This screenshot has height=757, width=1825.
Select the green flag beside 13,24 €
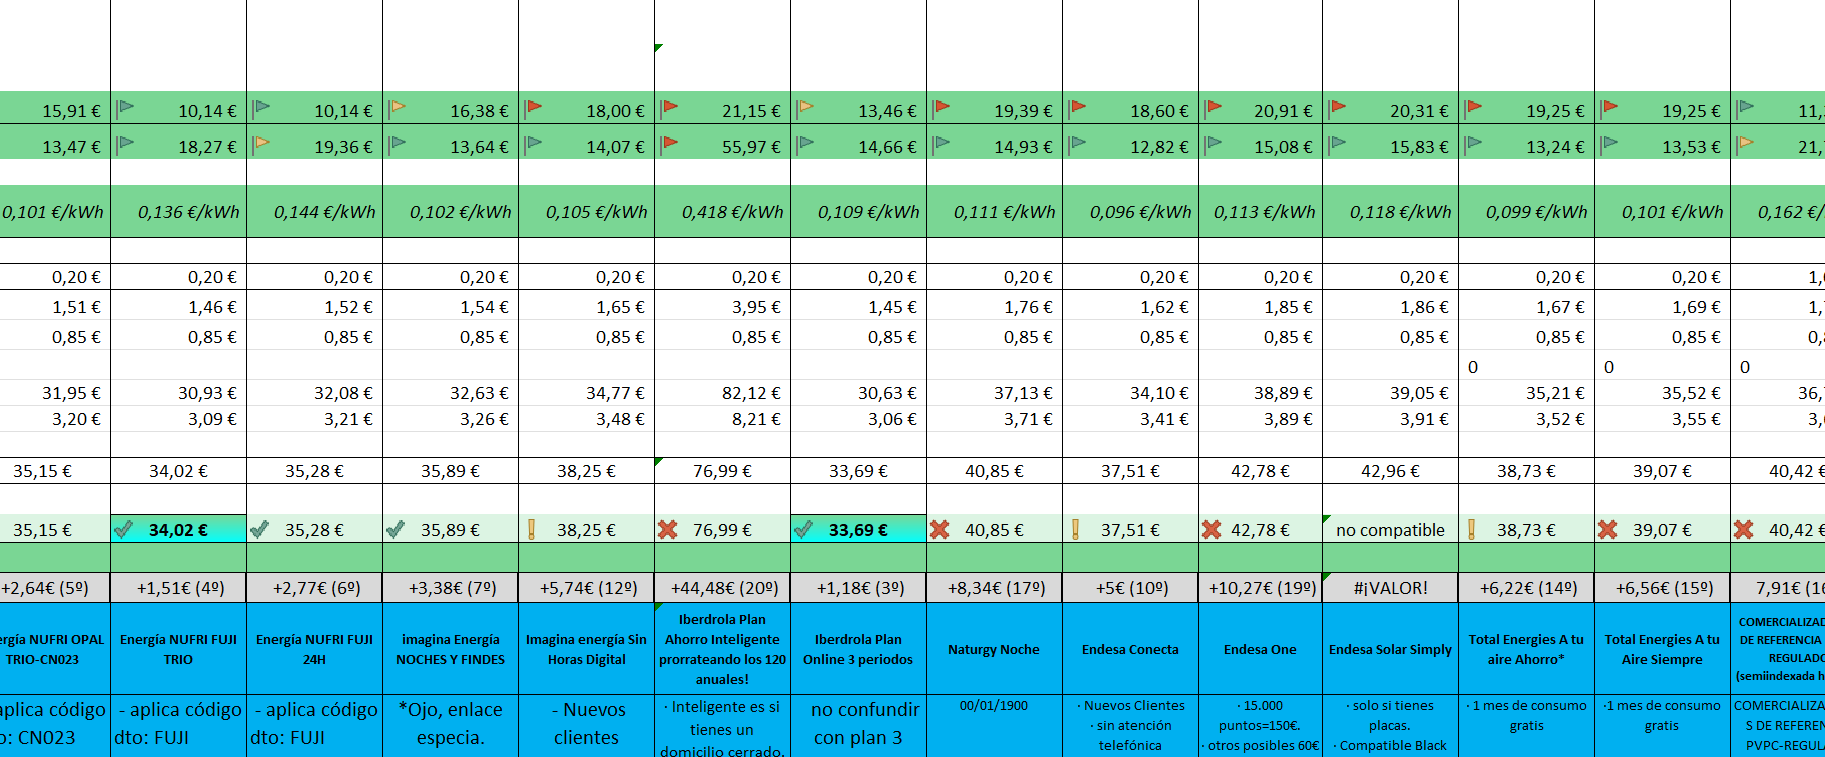click(x=1474, y=143)
